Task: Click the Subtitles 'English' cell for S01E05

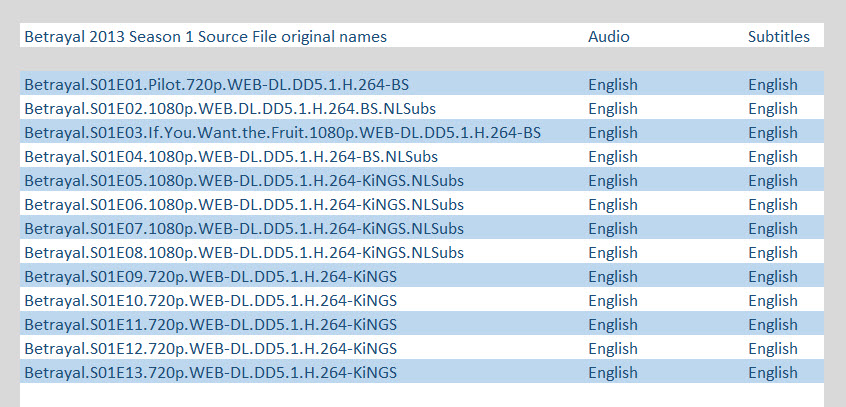Action: [x=773, y=181]
